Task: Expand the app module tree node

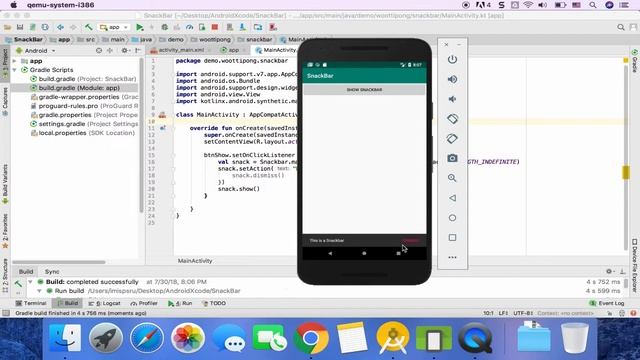Action: (15, 61)
